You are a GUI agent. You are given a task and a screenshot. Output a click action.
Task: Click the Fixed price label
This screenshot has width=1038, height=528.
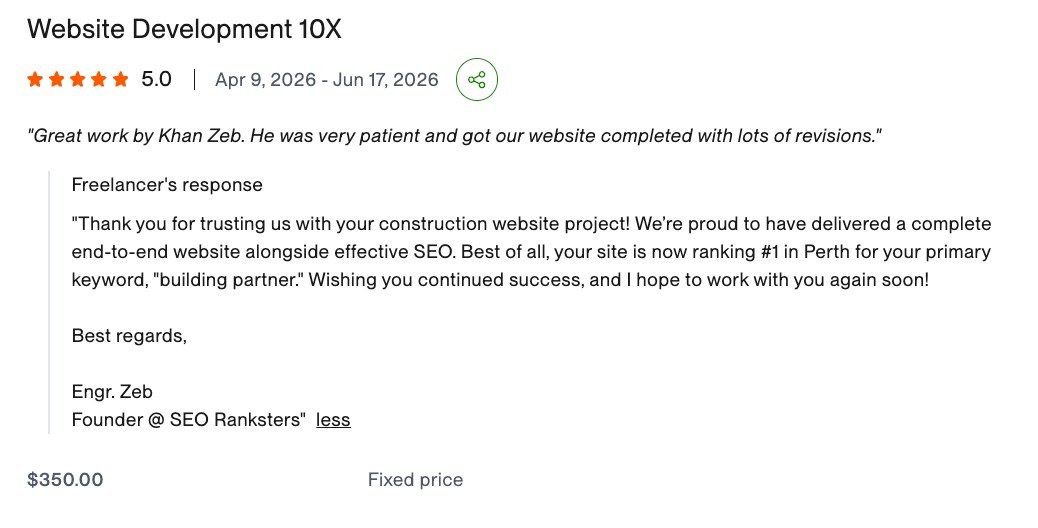click(415, 480)
